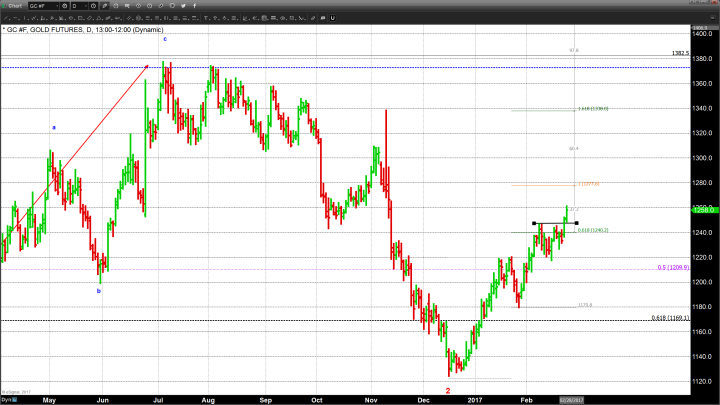720x405 pixels.
Task: Expand the trend line tool options arrow
Action: pyautogui.click(x=10, y=19)
